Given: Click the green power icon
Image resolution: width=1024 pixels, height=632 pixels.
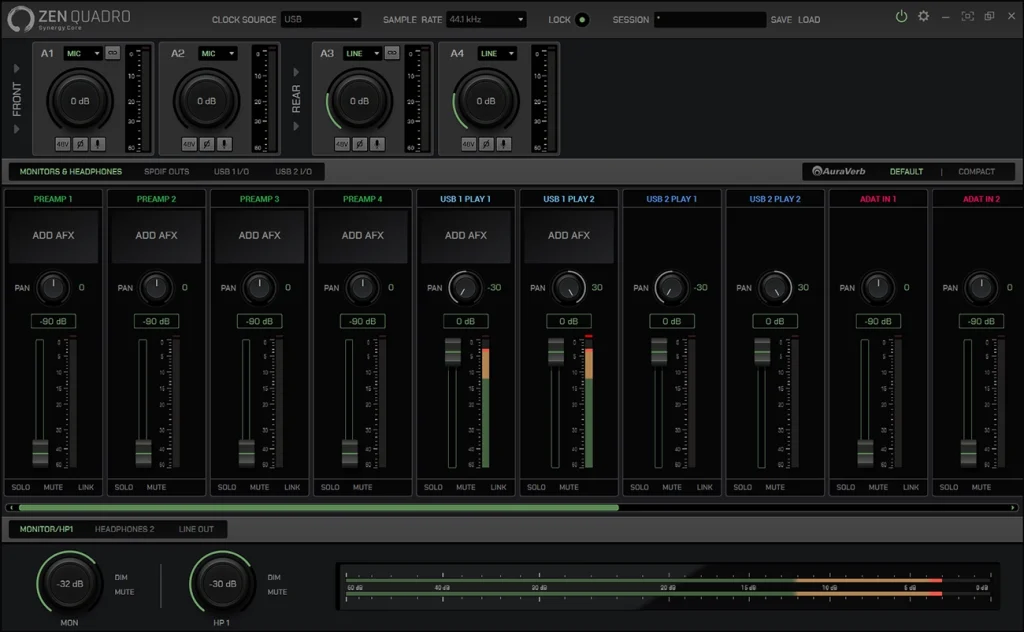Looking at the screenshot, I should click(901, 17).
